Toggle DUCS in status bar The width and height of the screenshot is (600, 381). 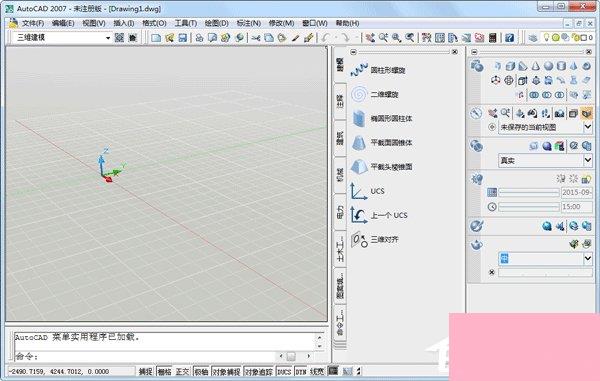[284, 371]
